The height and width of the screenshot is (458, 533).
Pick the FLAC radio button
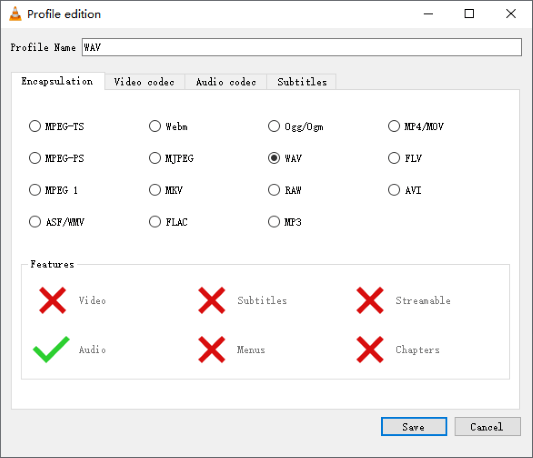point(168,222)
